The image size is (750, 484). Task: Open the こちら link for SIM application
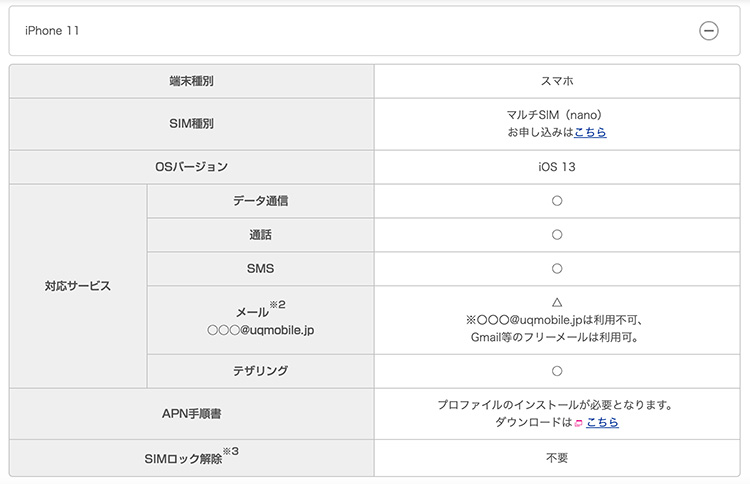(x=590, y=132)
